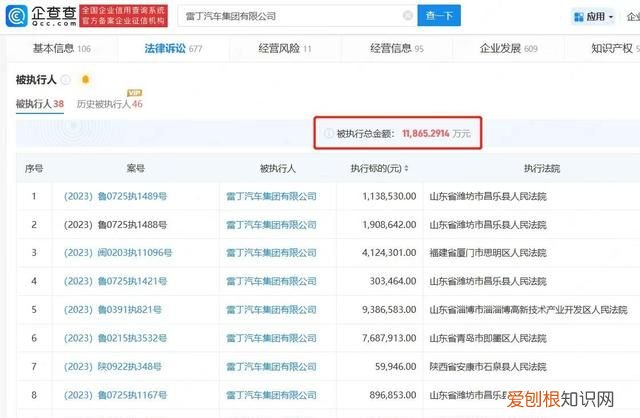Open case (2023) 鲁0725执1489号
The image size is (640, 418).
(116, 197)
